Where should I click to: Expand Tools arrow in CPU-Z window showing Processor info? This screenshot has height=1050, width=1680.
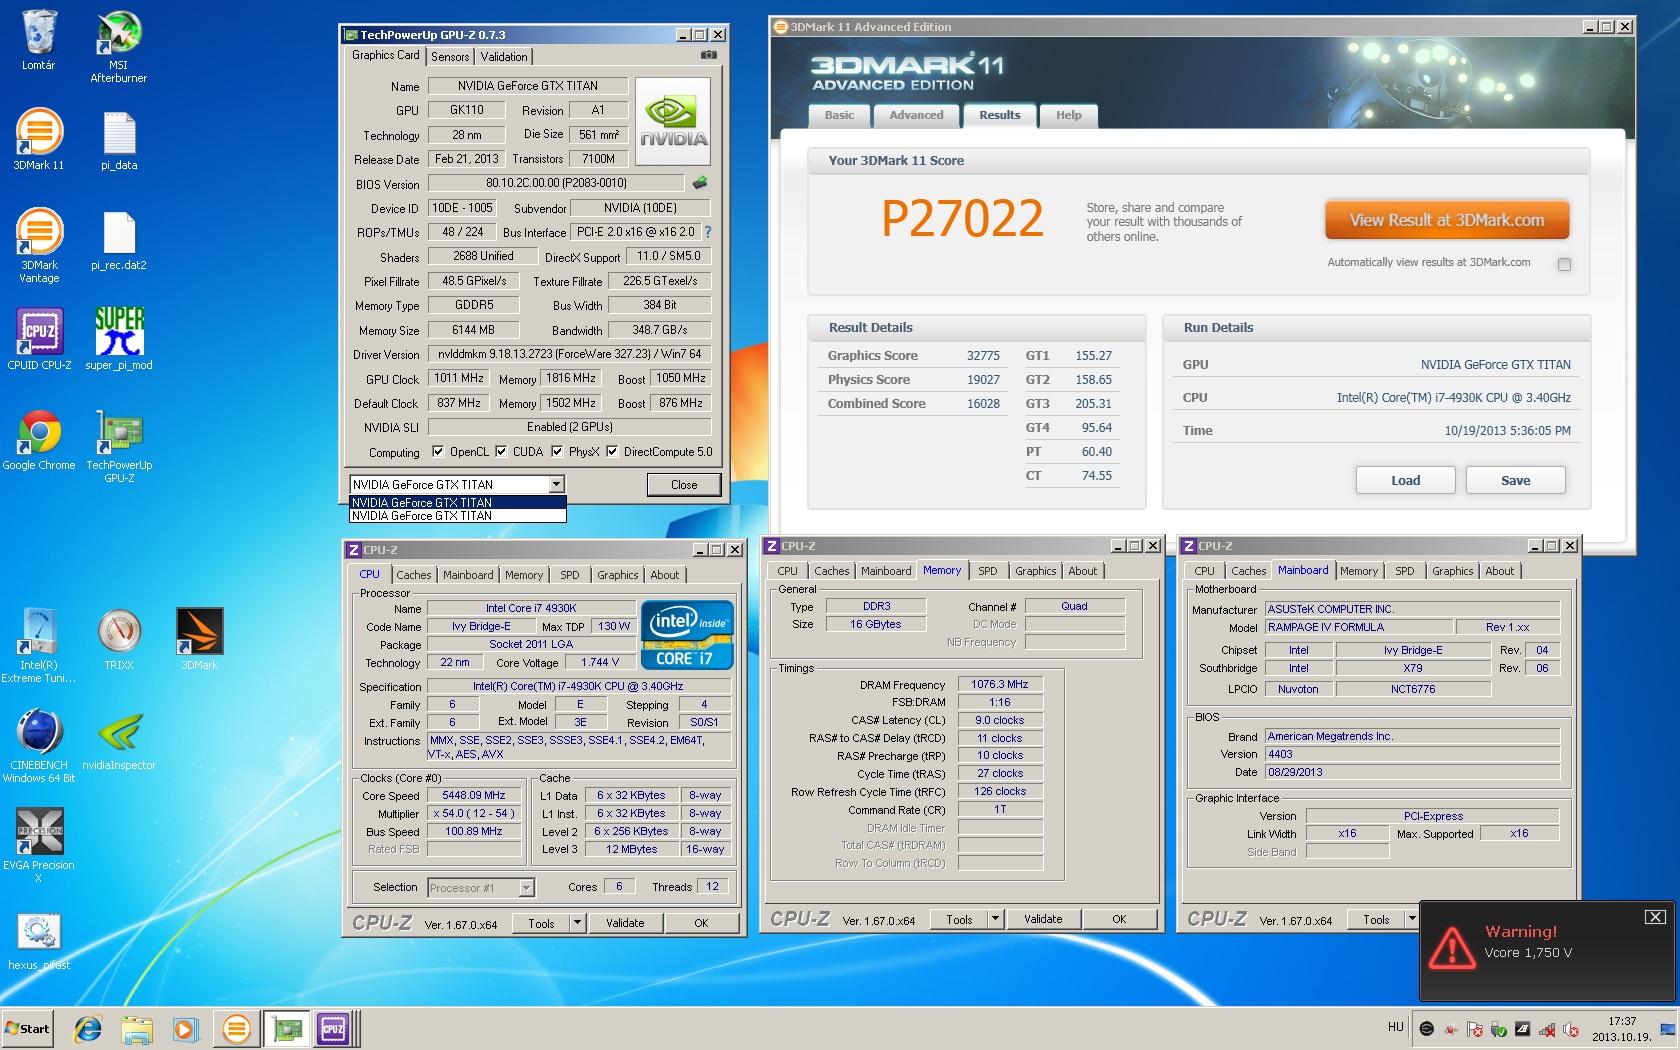(577, 923)
